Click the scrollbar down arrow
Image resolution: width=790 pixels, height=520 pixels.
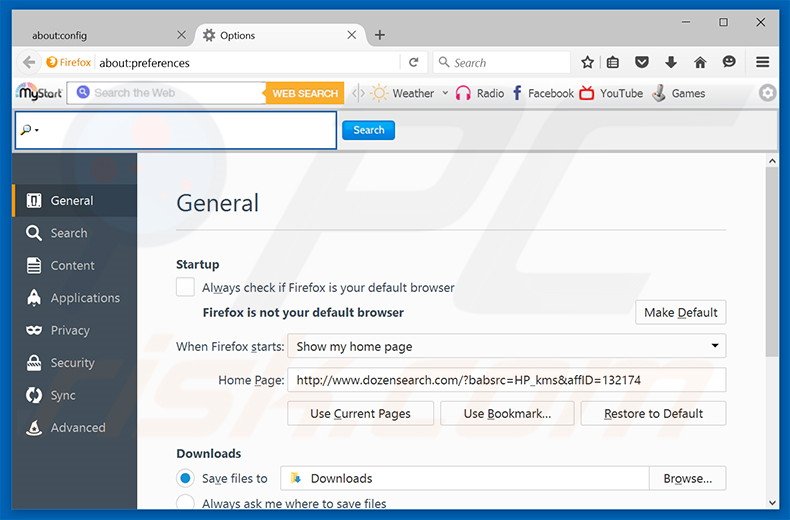pos(772,502)
